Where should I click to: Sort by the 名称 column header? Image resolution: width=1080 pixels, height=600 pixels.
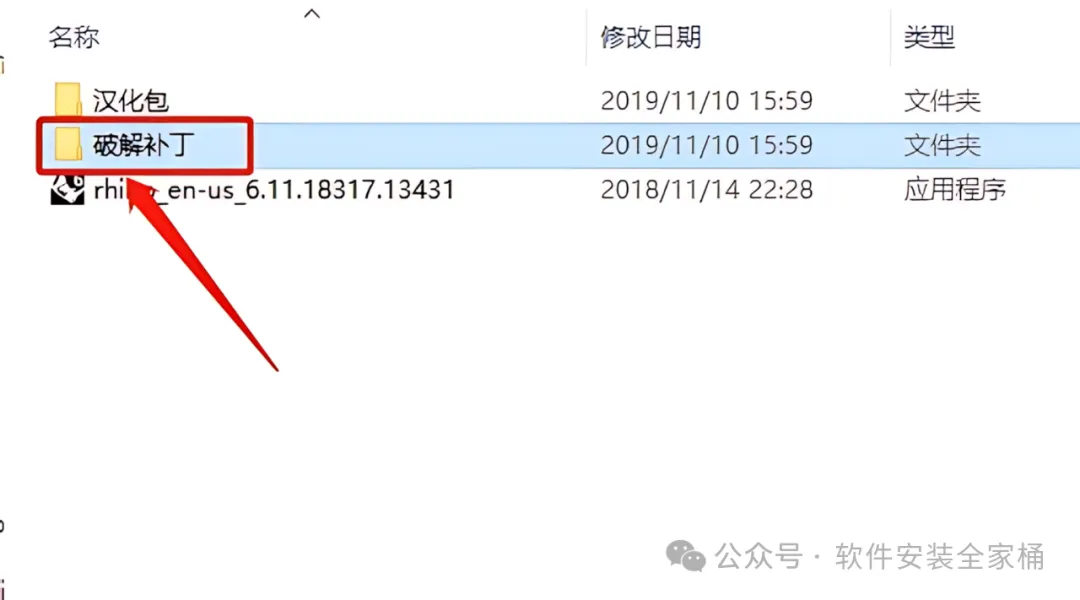coord(74,37)
